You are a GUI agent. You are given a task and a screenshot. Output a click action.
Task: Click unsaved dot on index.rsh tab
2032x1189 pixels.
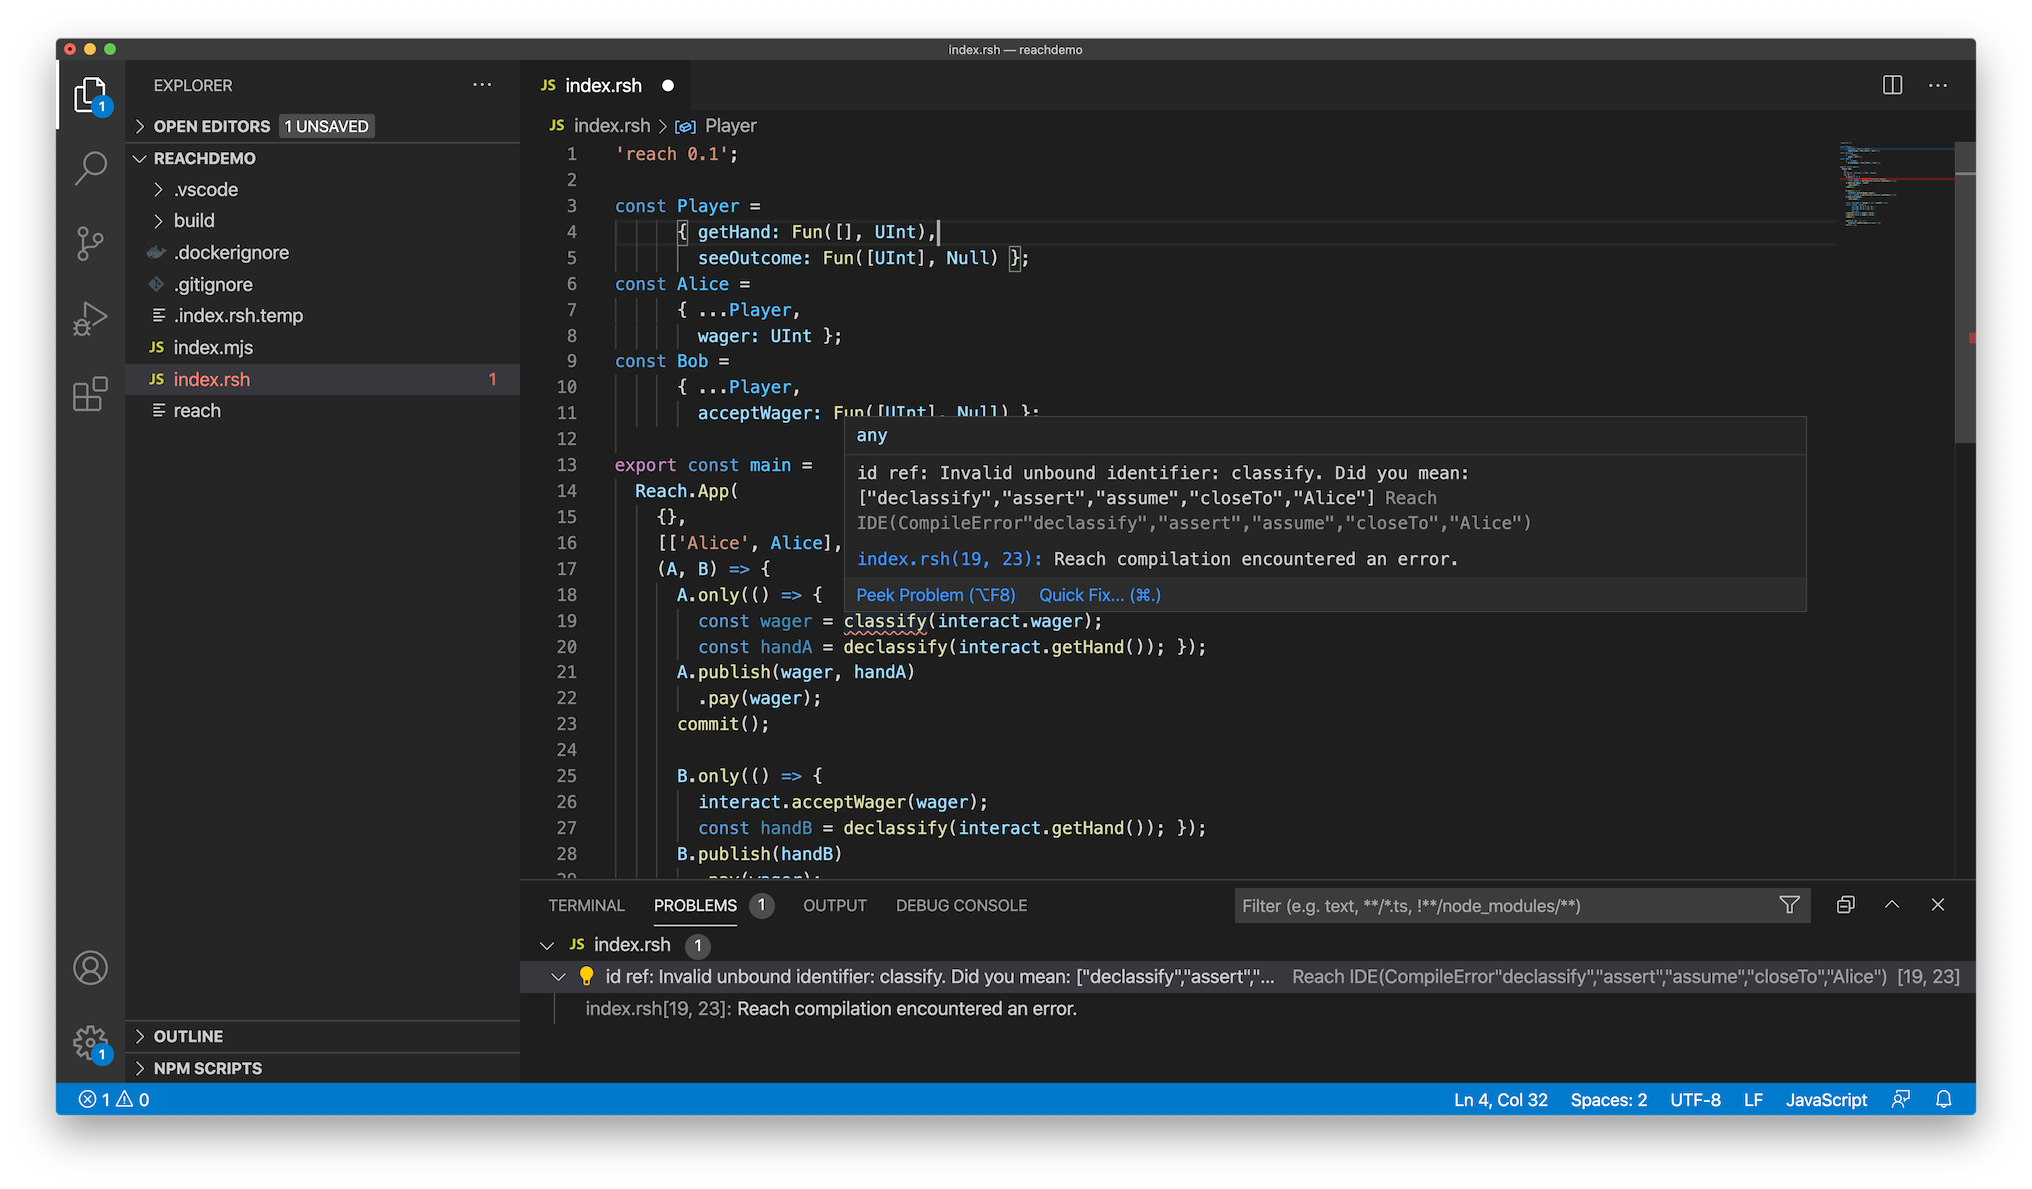click(x=668, y=86)
